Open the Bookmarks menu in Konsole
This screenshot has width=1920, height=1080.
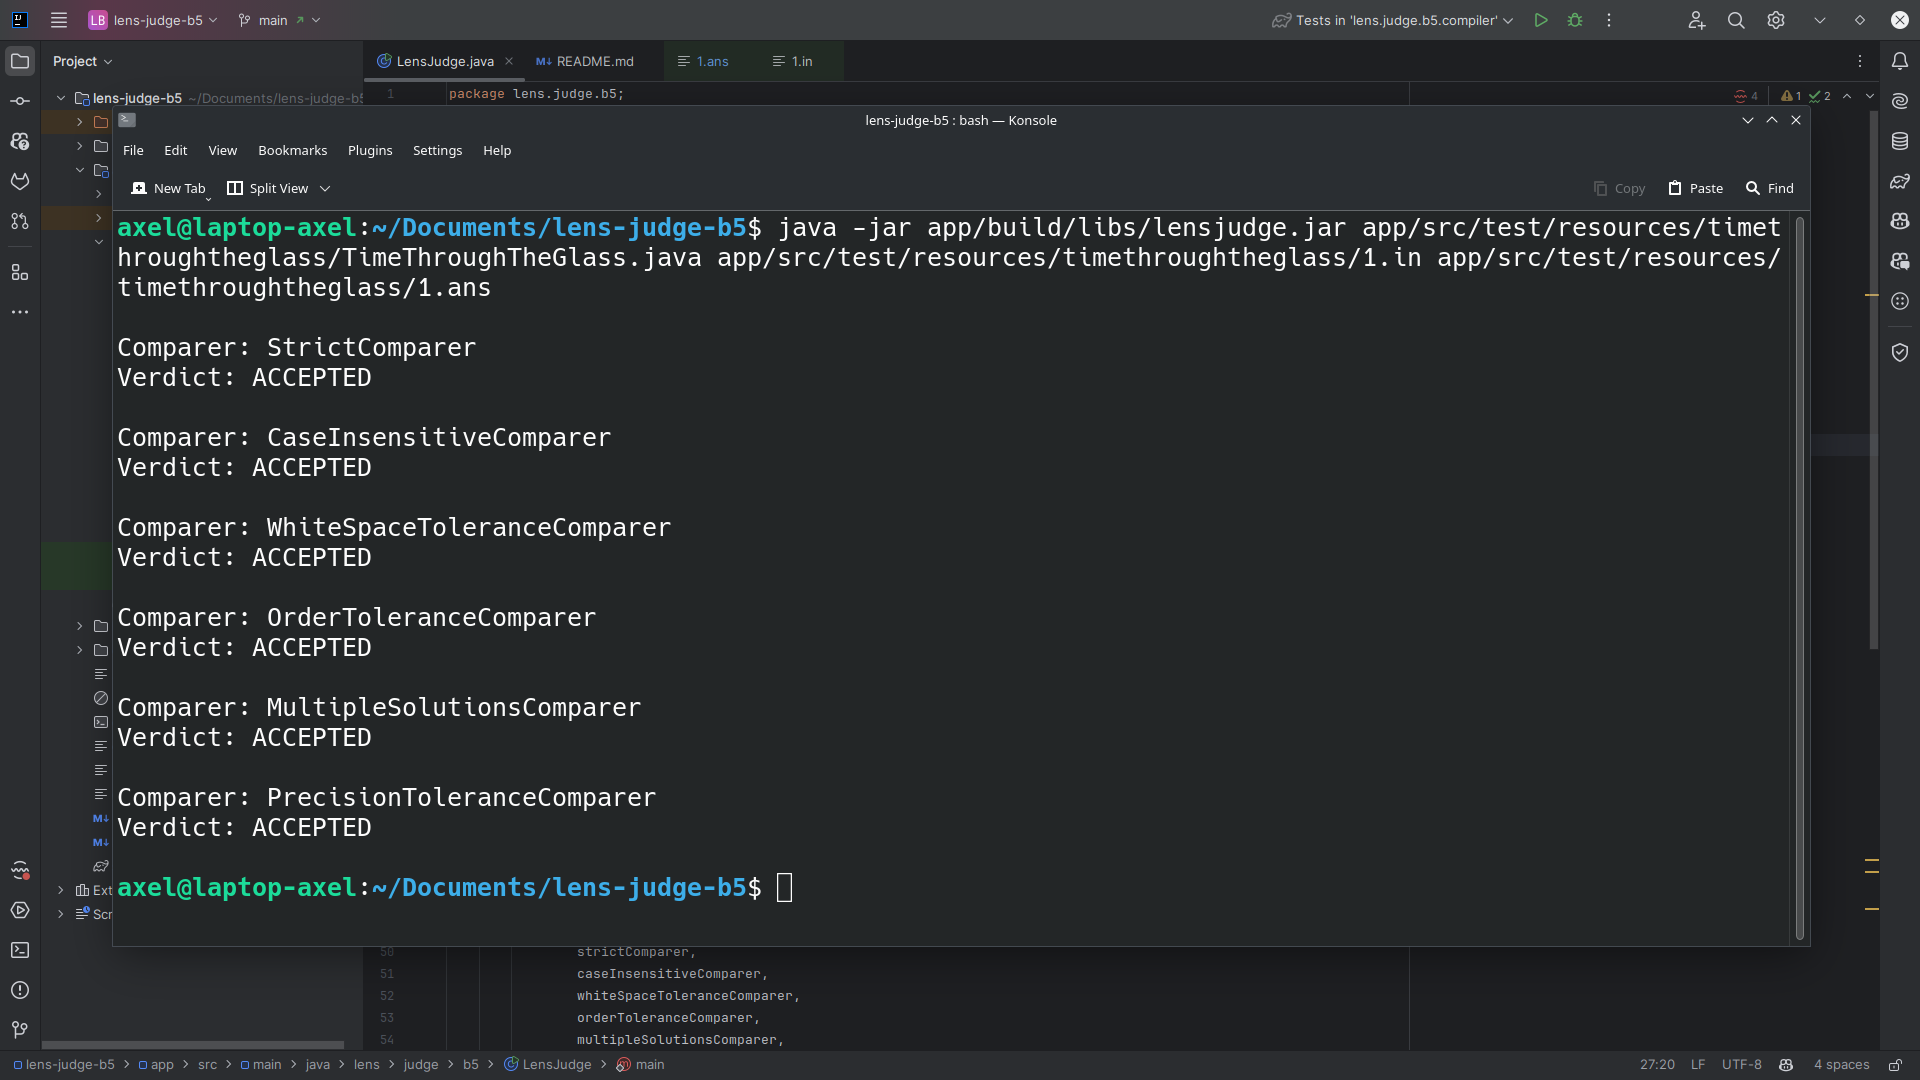point(292,150)
